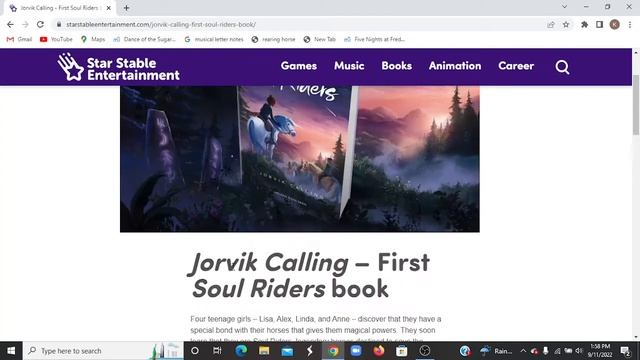The width and height of the screenshot is (640, 360).
Task: Bookmark this page with the star icon
Action: click(566, 24)
